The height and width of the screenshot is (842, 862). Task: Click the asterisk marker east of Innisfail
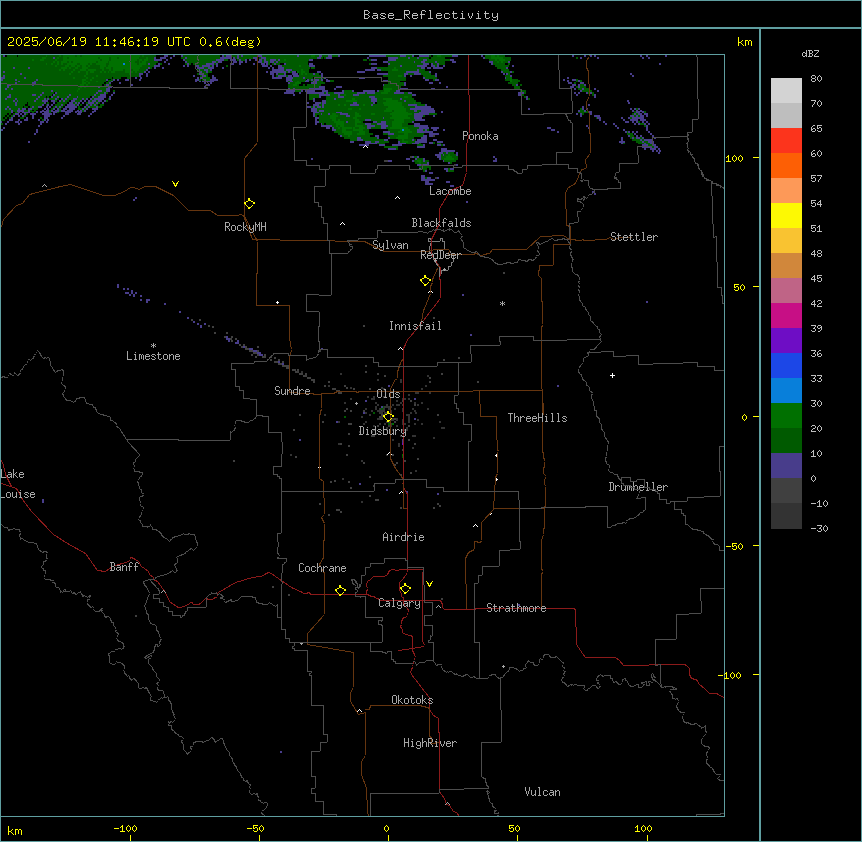502,303
